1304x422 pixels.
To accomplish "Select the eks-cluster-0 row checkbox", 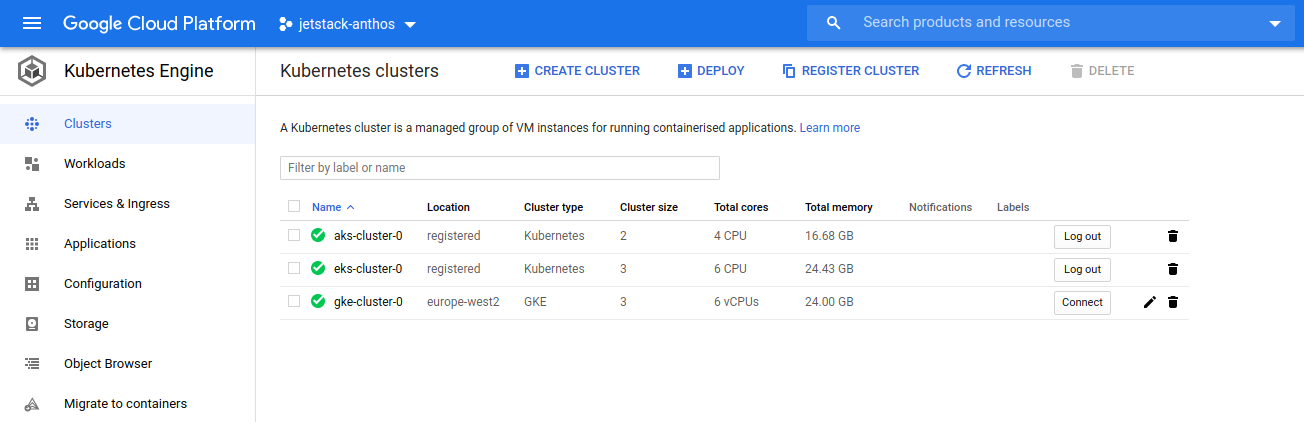I will pyautogui.click(x=294, y=269).
